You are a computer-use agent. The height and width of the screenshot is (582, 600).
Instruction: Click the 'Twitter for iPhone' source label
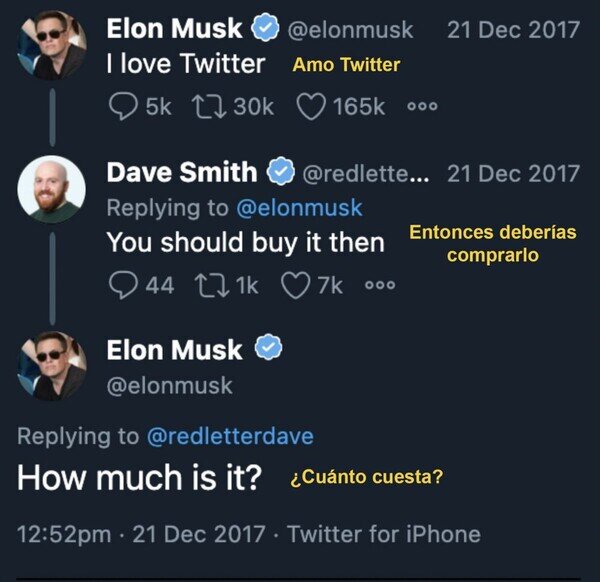[x=384, y=534]
